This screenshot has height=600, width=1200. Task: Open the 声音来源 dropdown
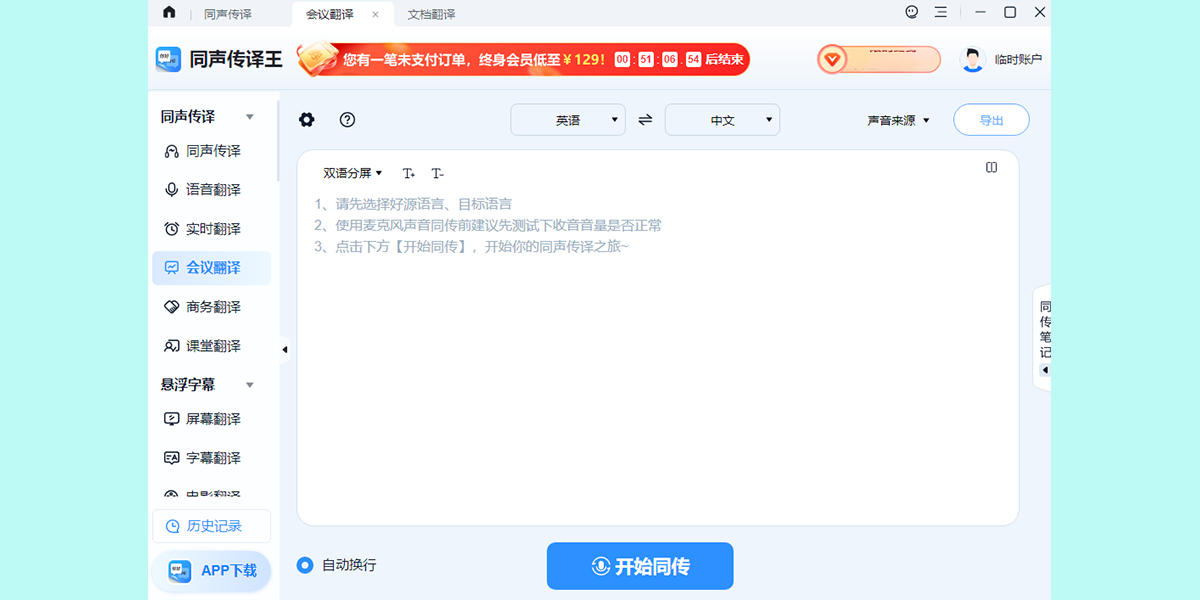click(898, 120)
